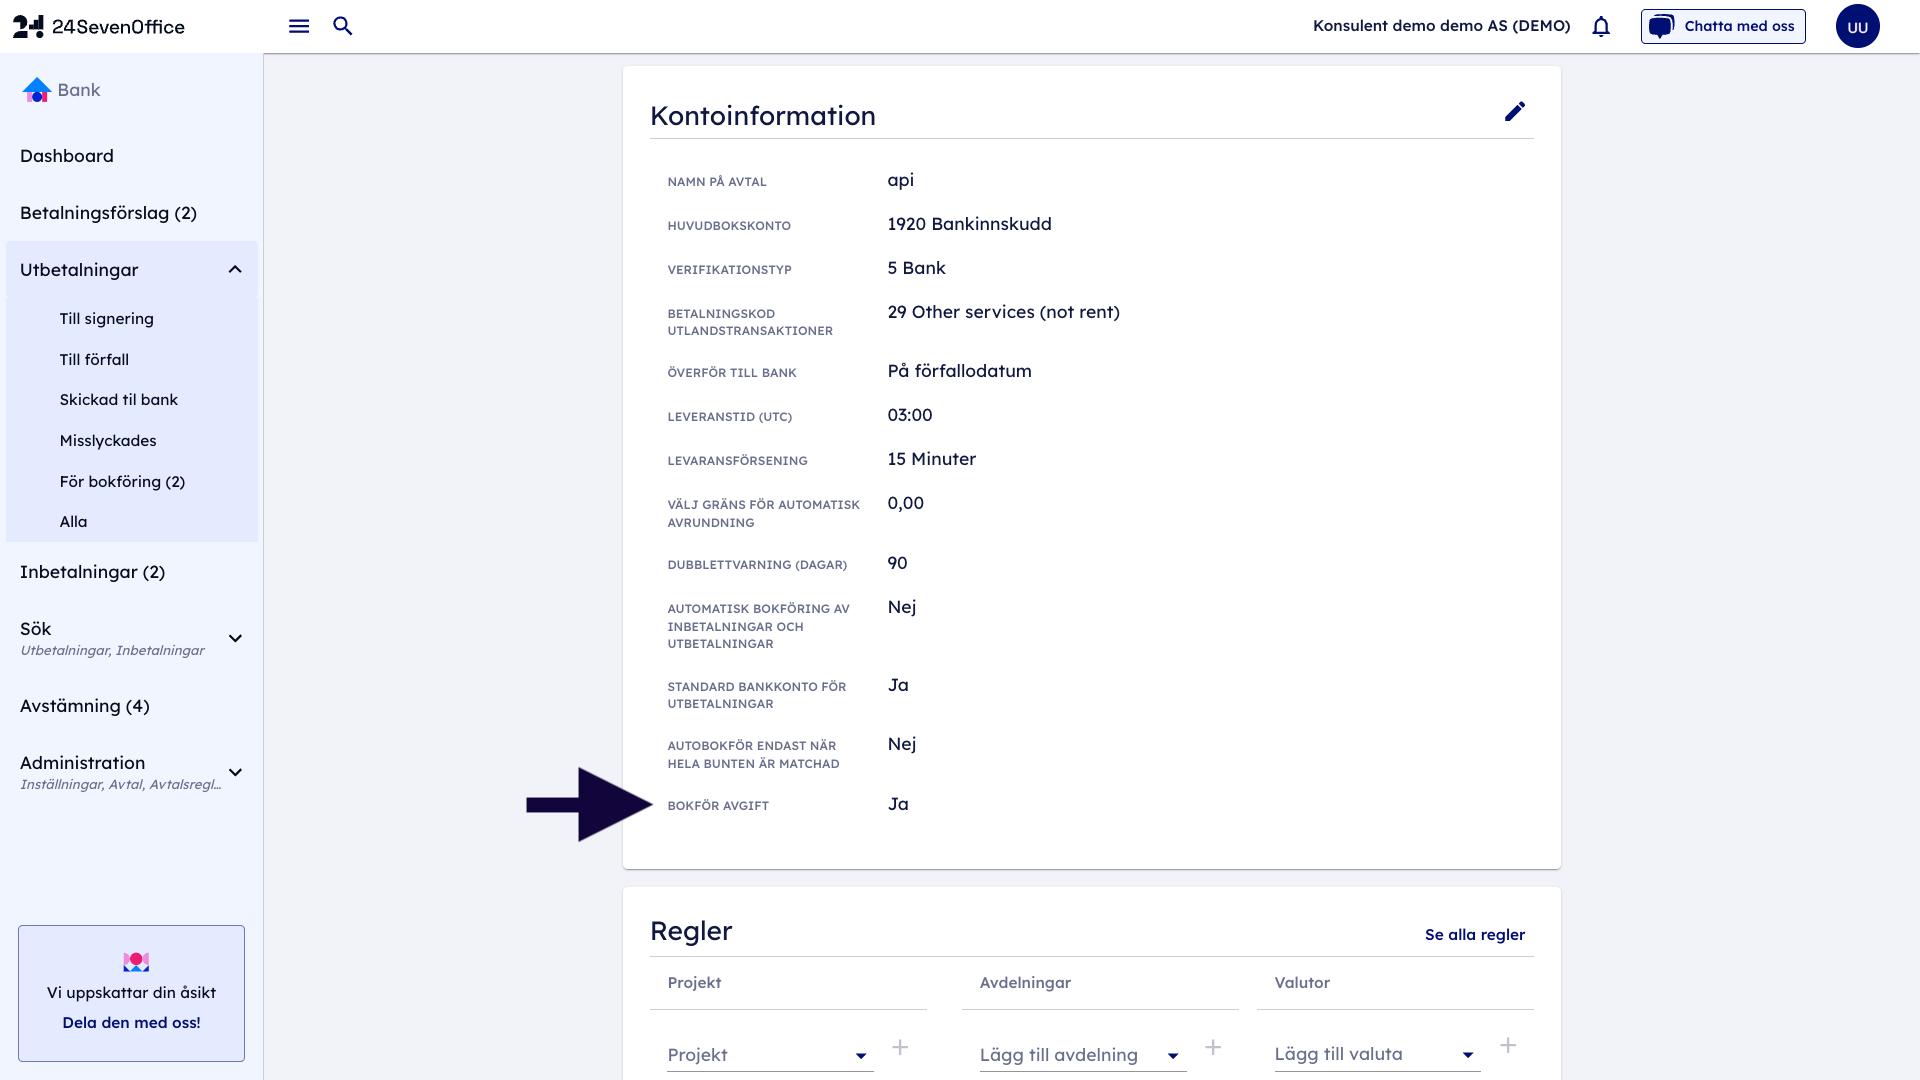Viewport: 1920px width, 1080px height.
Task: Click the Avdelningar column header
Action: tap(1025, 983)
